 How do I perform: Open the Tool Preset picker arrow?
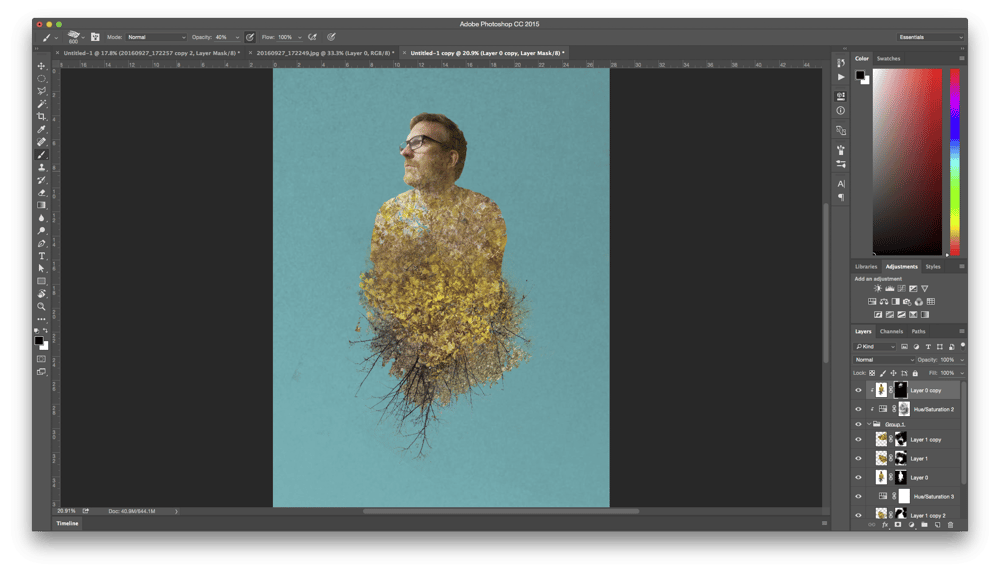pyautogui.click(x=56, y=38)
